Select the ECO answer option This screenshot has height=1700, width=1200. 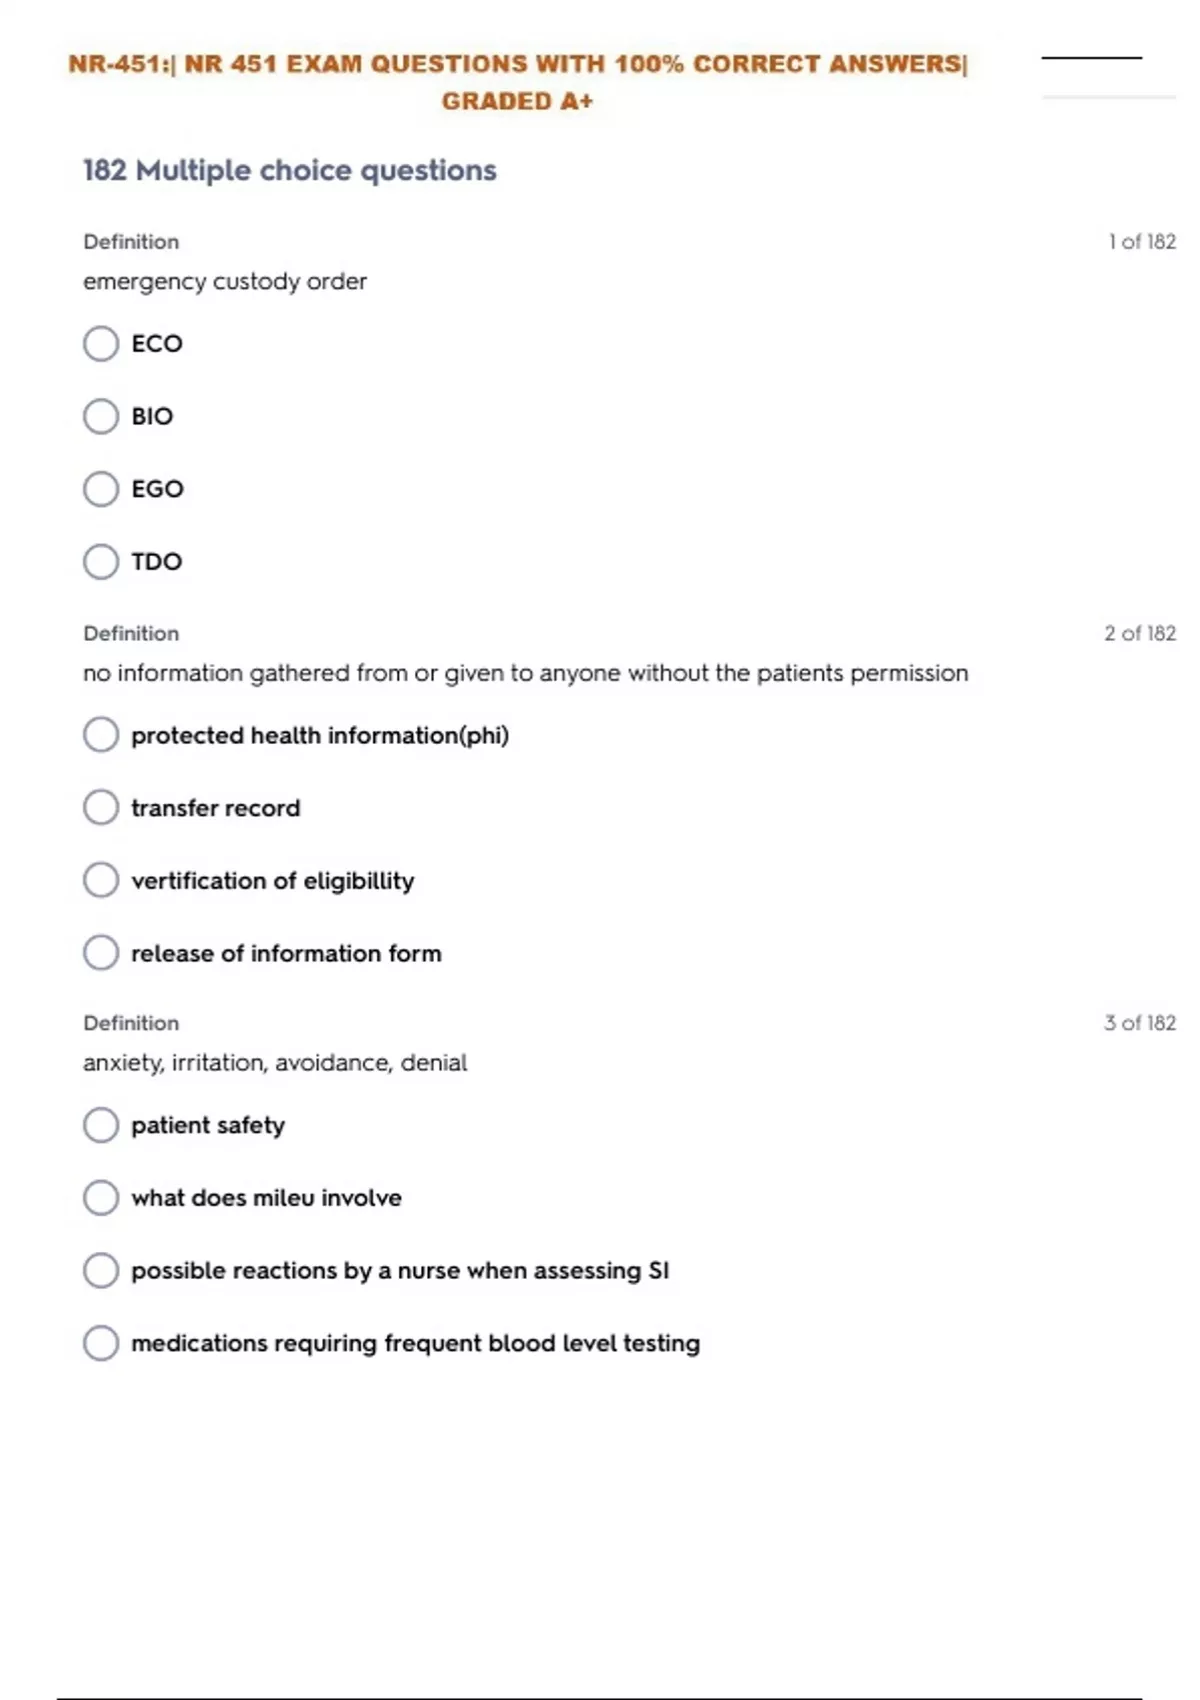101,344
